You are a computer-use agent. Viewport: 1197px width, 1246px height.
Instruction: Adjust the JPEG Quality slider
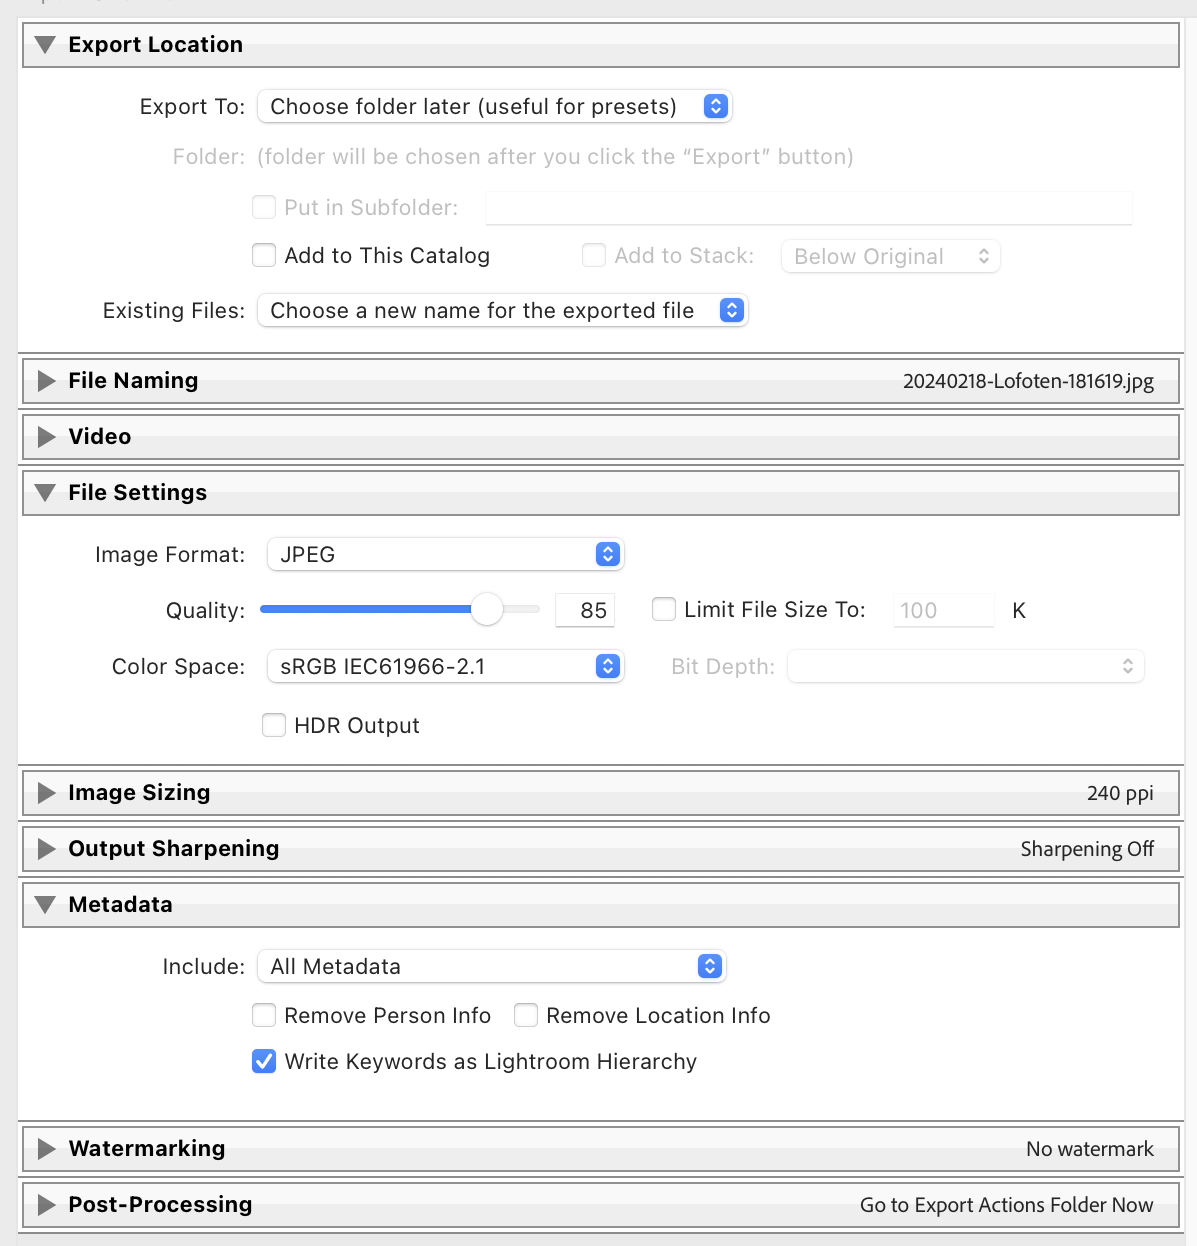click(x=487, y=609)
